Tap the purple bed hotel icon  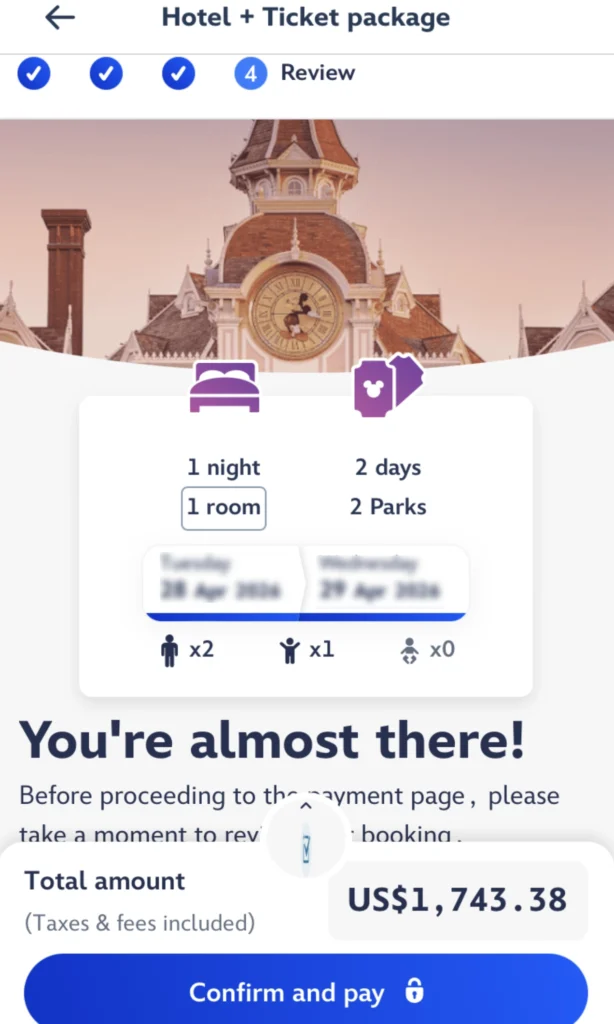225,387
